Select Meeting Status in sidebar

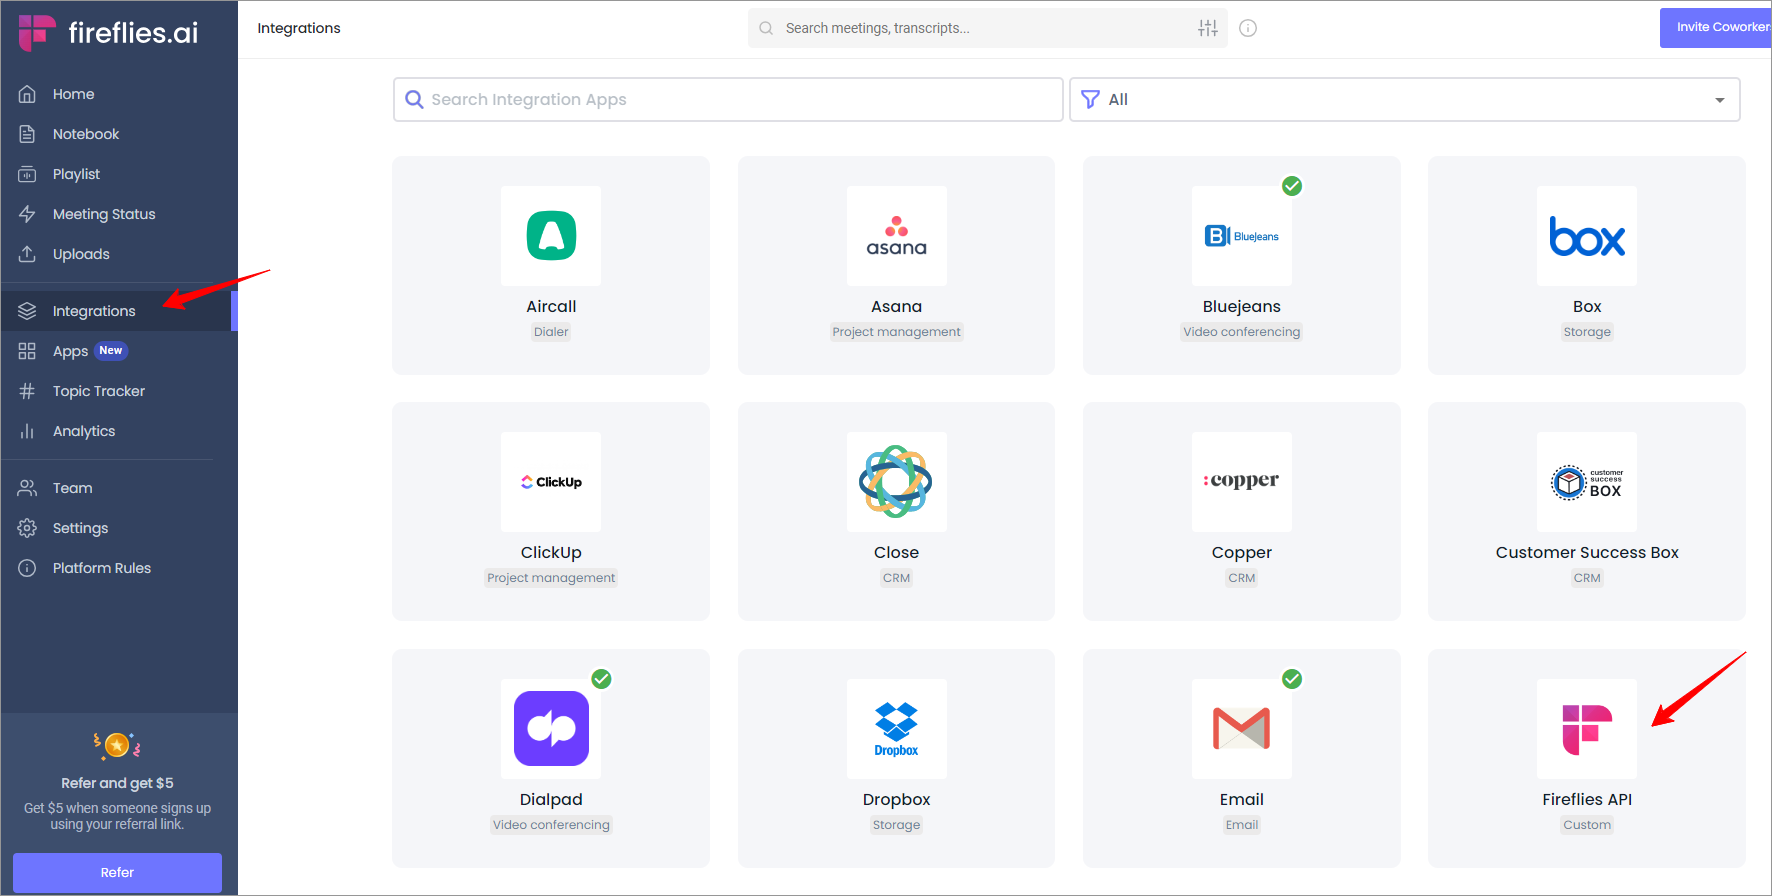(104, 214)
